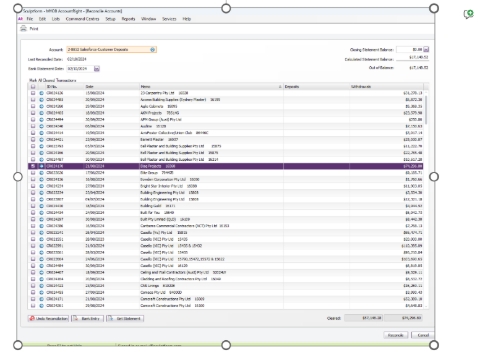Click the Reconcile button
The width and height of the screenshot is (480, 360).
[396, 335]
